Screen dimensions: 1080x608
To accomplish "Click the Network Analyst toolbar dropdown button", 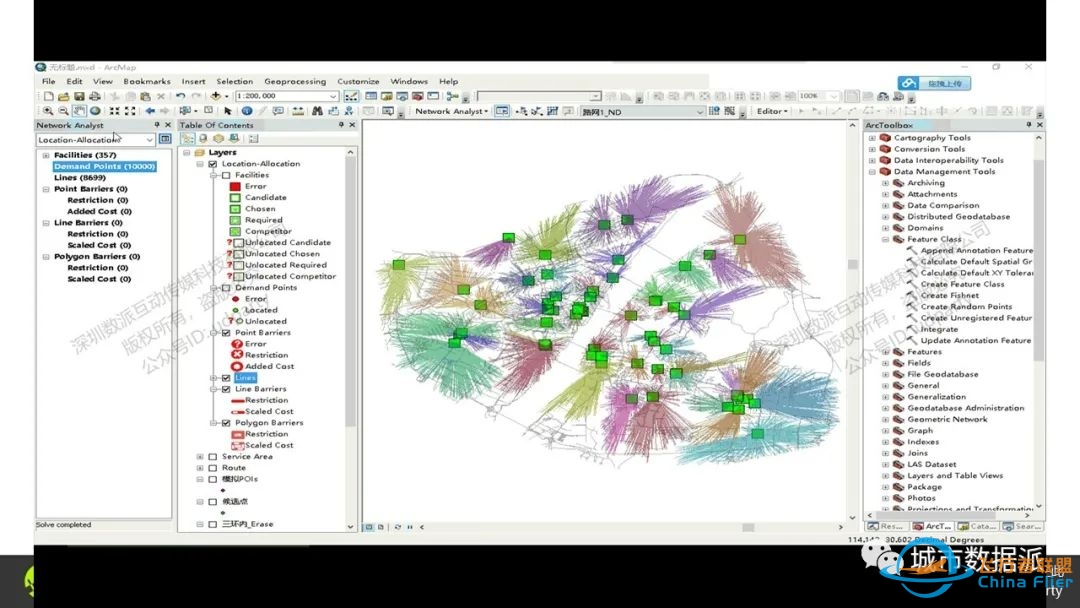I will pyautogui.click(x=452, y=111).
